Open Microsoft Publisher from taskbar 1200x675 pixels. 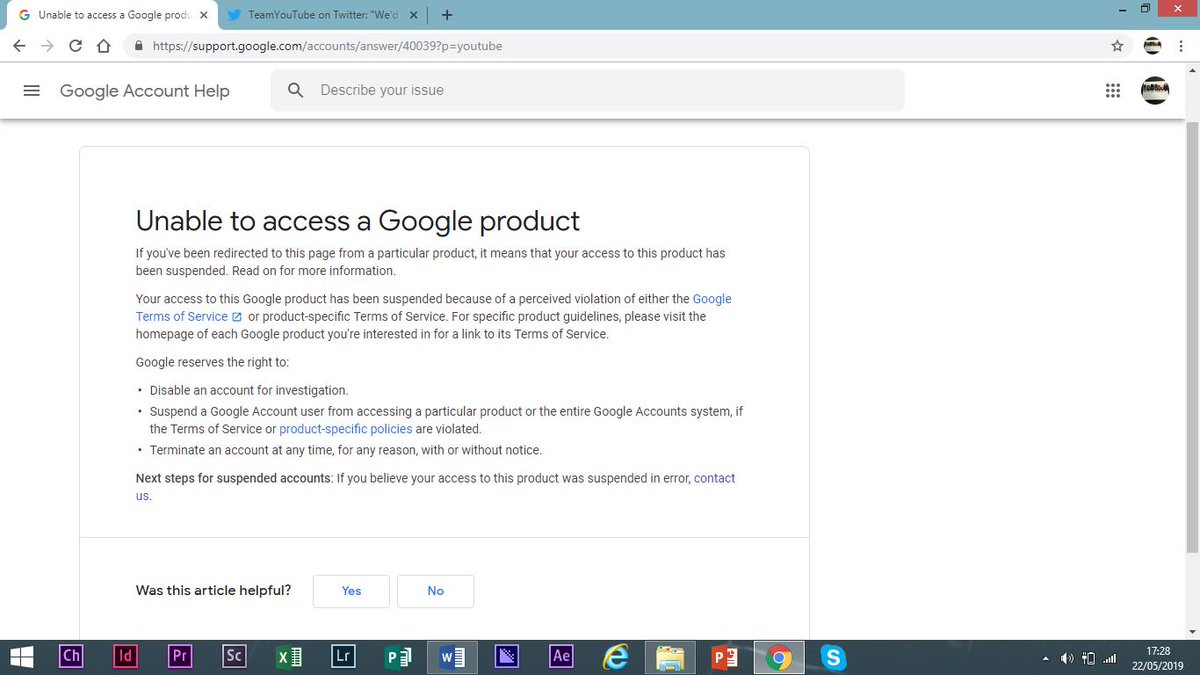click(398, 657)
